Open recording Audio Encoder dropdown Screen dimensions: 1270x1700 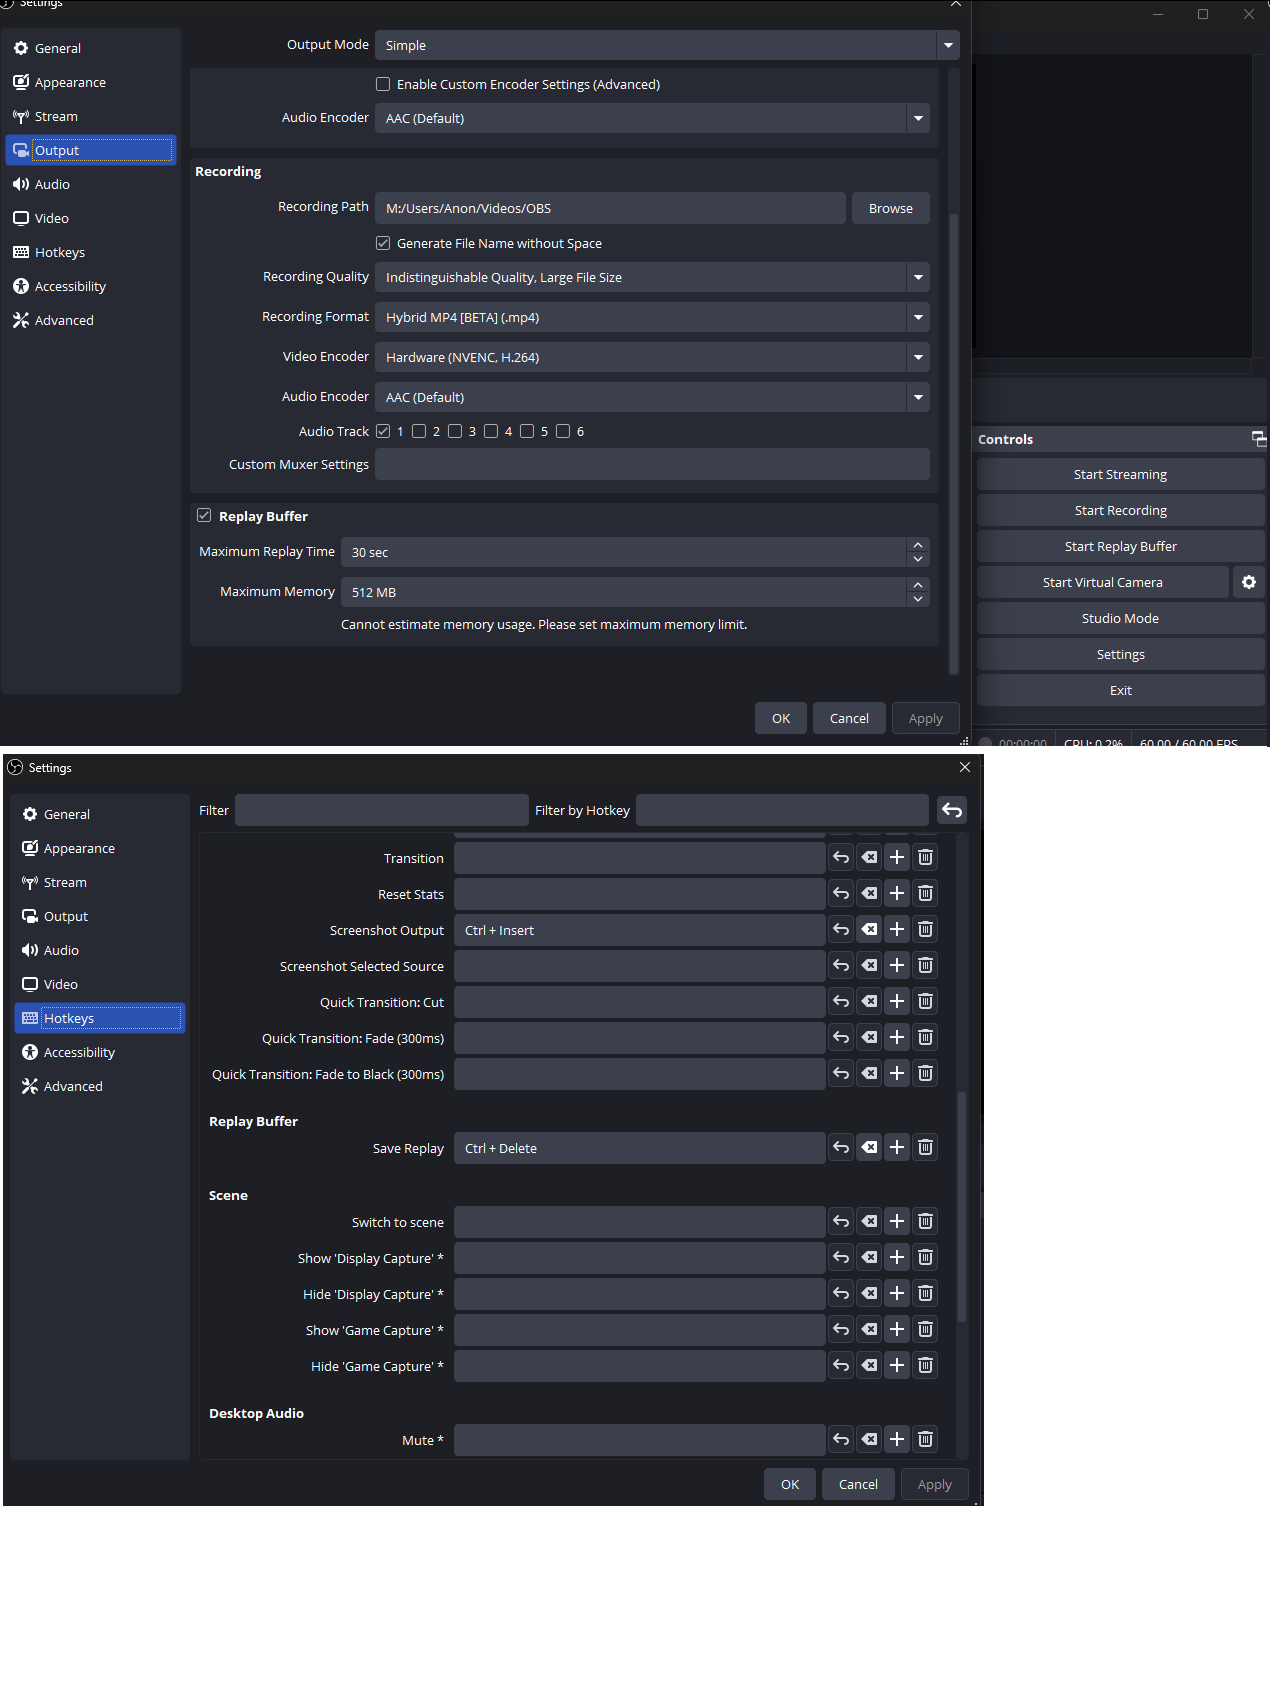[652, 397]
